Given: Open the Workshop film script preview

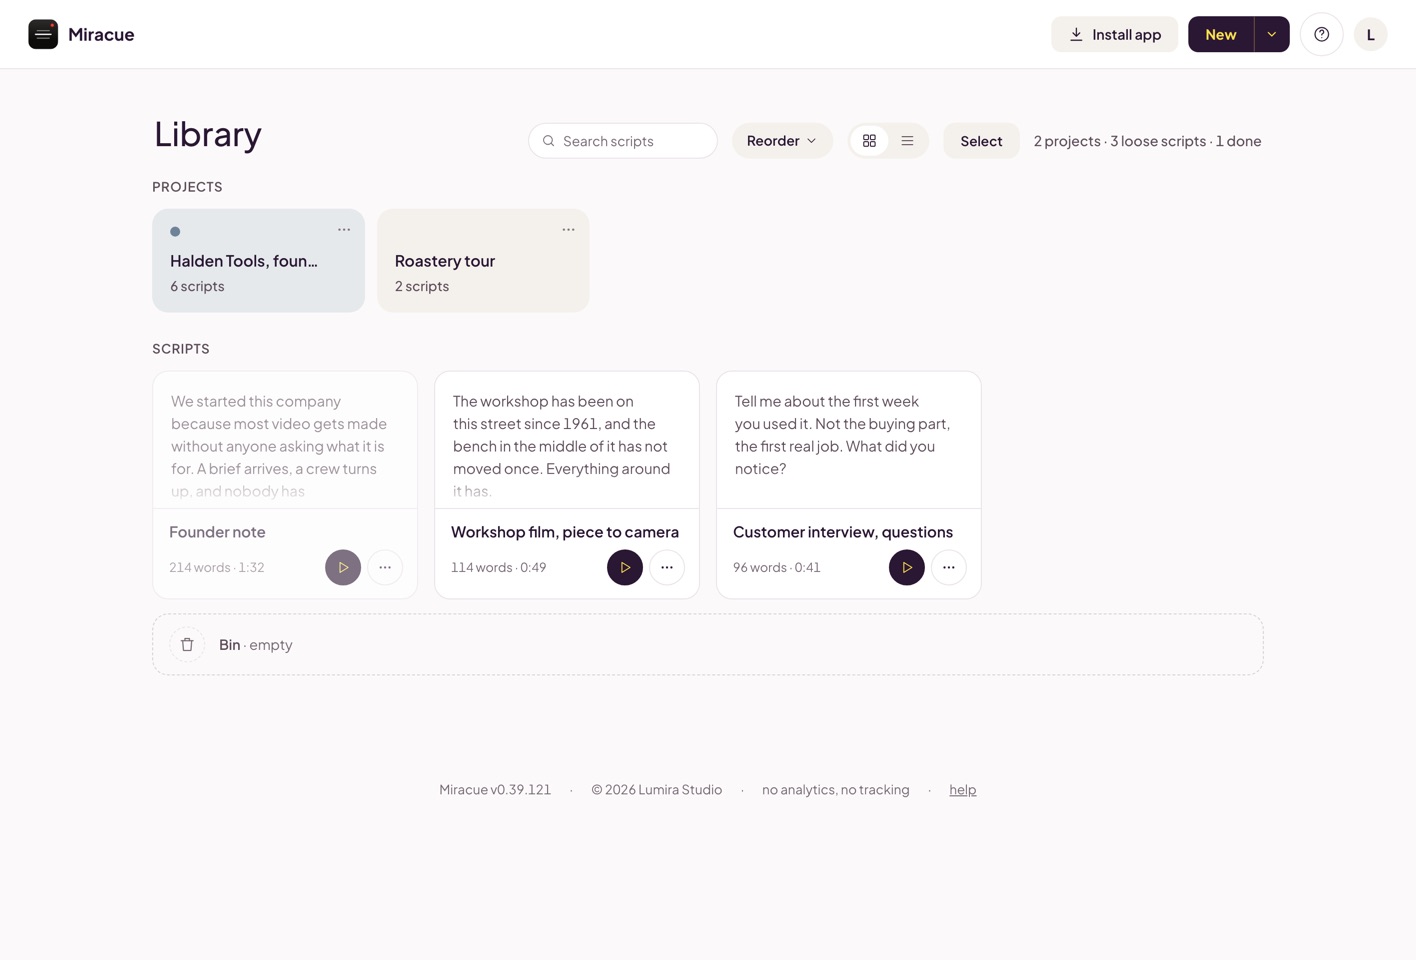Looking at the screenshot, I should tap(567, 441).
